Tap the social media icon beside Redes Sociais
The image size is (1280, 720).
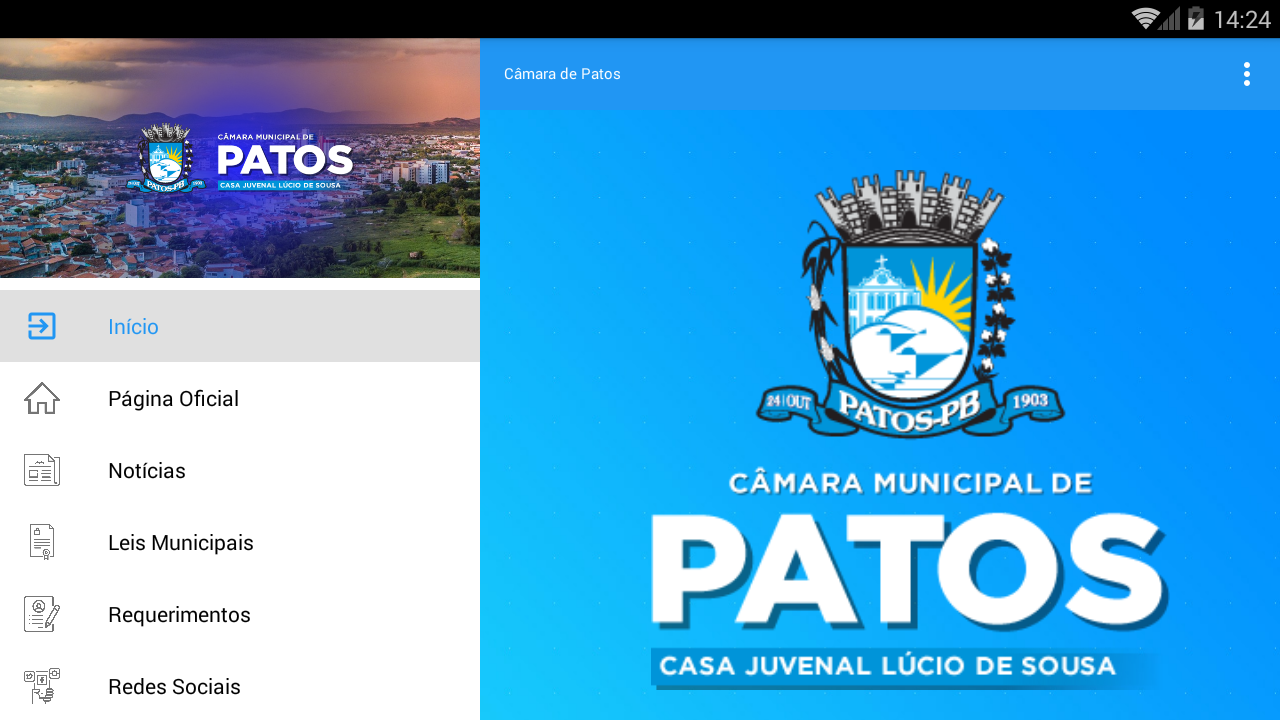(42, 686)
